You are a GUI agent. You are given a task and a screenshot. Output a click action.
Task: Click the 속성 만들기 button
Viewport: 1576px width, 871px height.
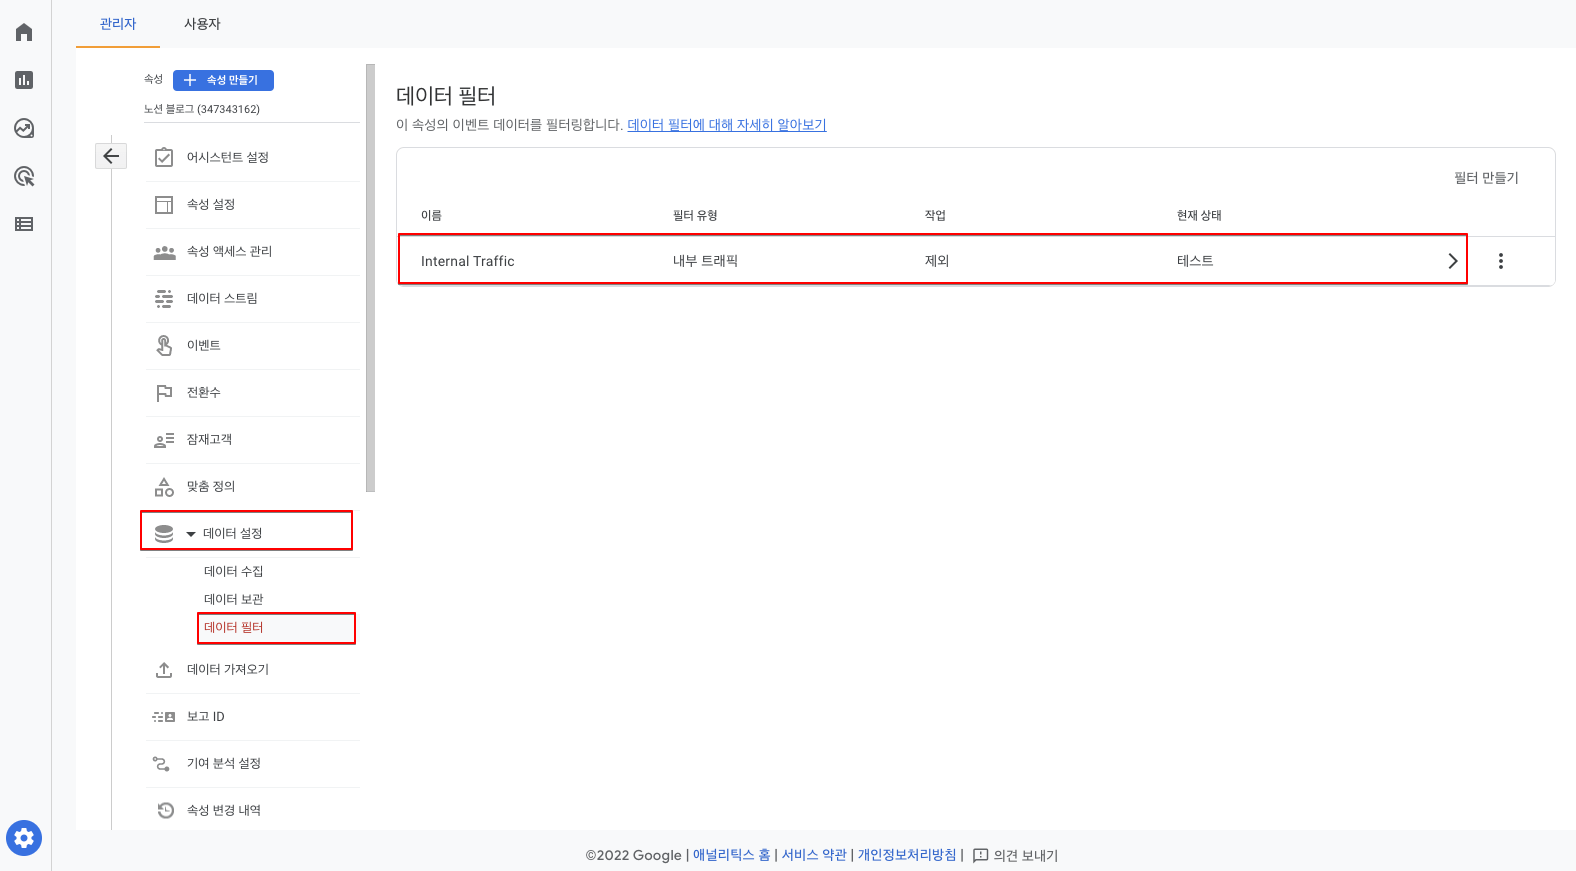tap(223, 80)
